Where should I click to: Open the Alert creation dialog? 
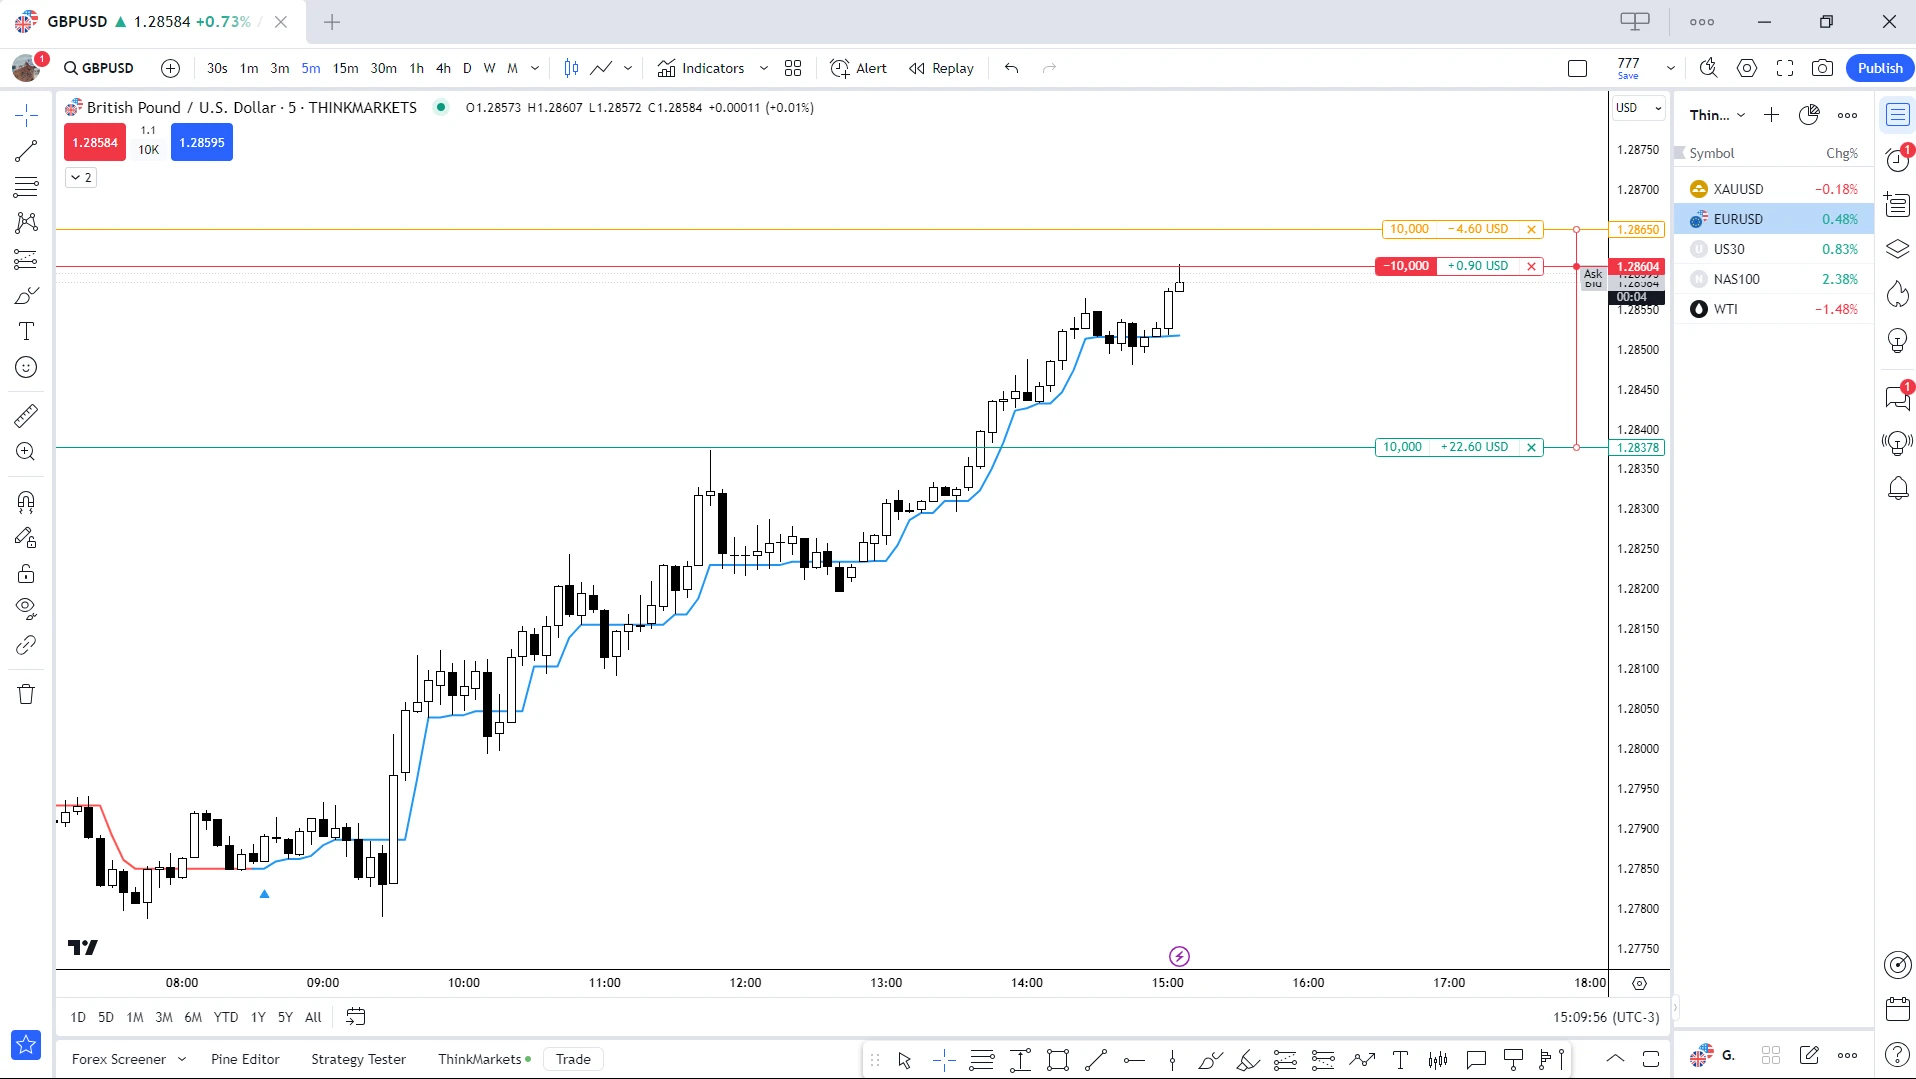click(858, 68)
